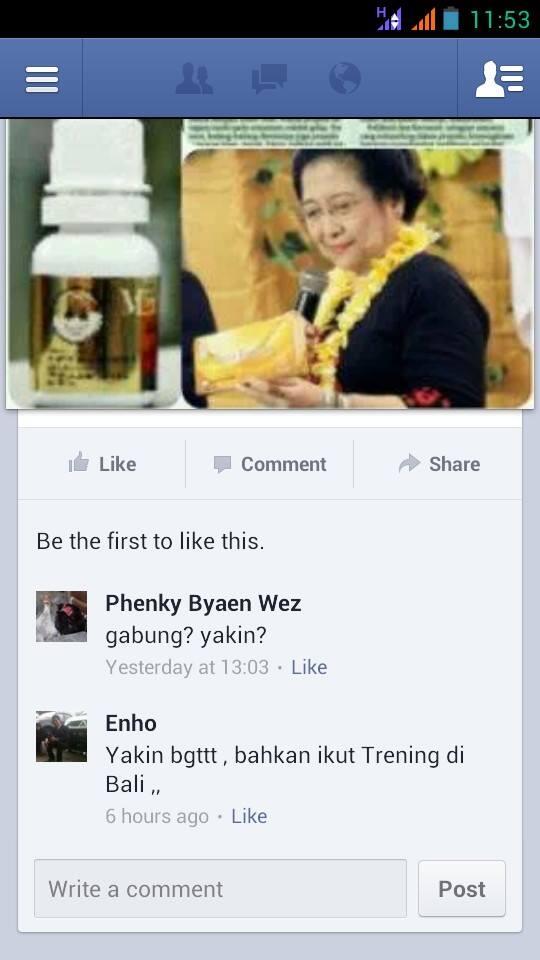This screenshot has height=960, width=540.
Task: Open the product bottle photo
Action: 93,263
